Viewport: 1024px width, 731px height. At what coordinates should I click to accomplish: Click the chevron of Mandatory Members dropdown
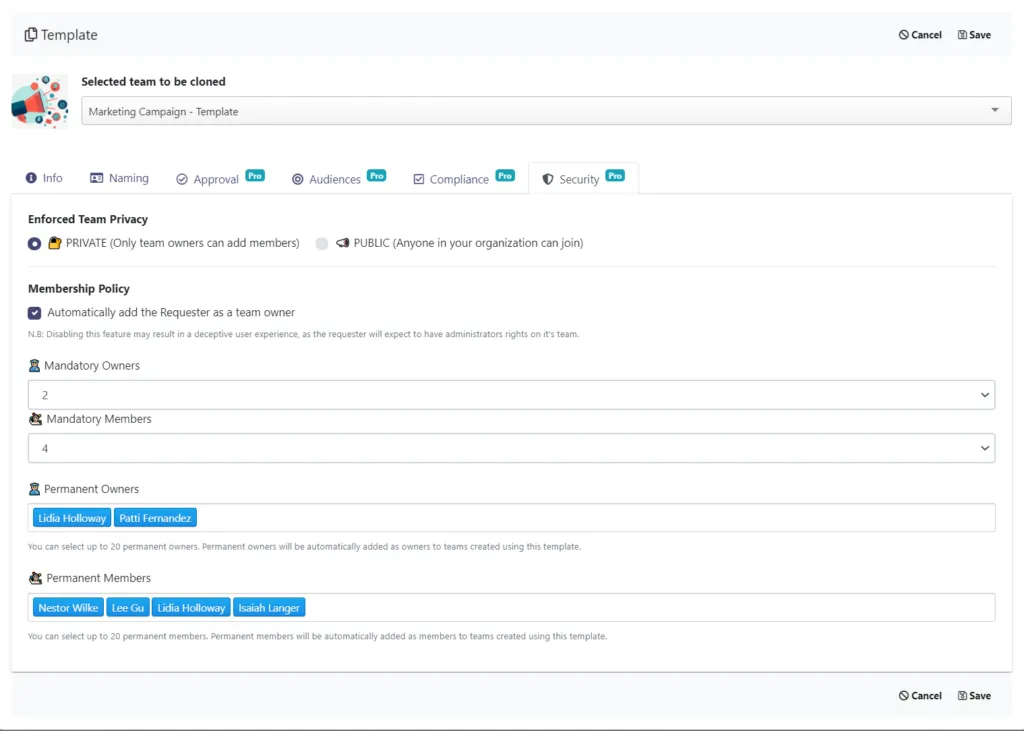pyautogui.click(x=984, y=448)
